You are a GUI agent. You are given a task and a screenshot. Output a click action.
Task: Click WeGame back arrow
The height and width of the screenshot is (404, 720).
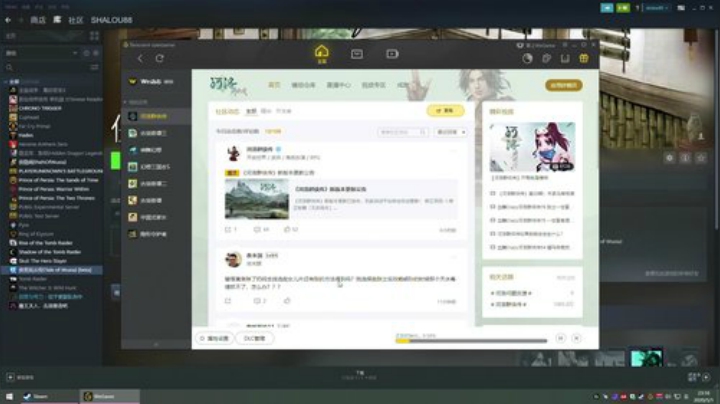[x=140, y=58]
